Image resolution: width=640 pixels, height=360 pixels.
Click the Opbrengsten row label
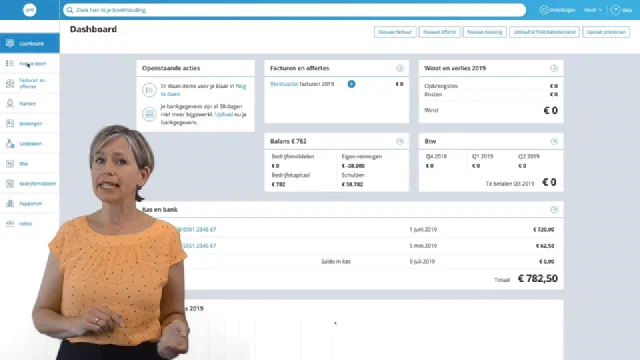[x=441, y=86]
